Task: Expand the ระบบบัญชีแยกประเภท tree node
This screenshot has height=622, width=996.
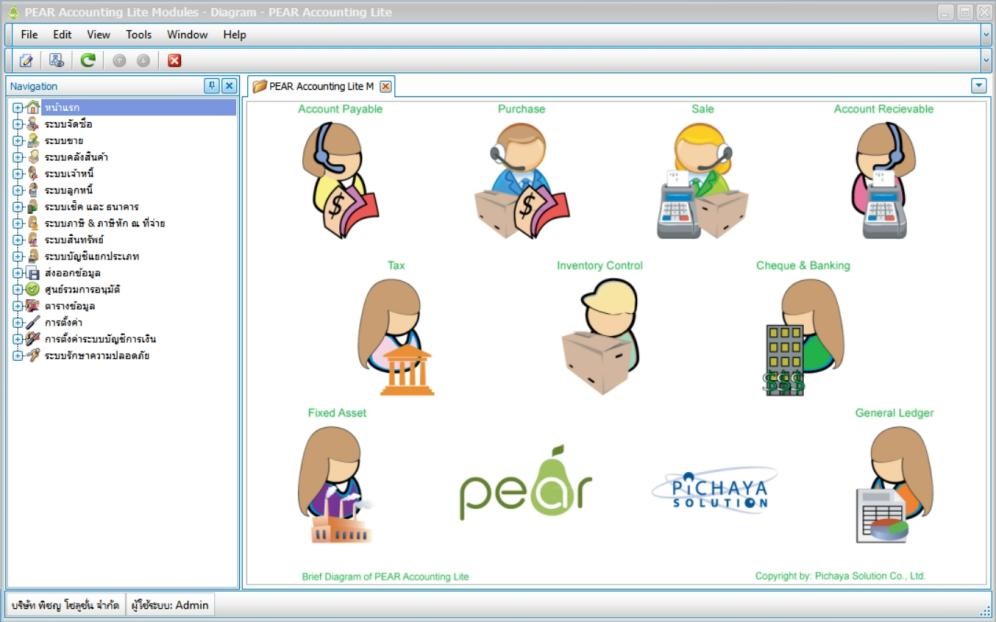Action: 18,257
